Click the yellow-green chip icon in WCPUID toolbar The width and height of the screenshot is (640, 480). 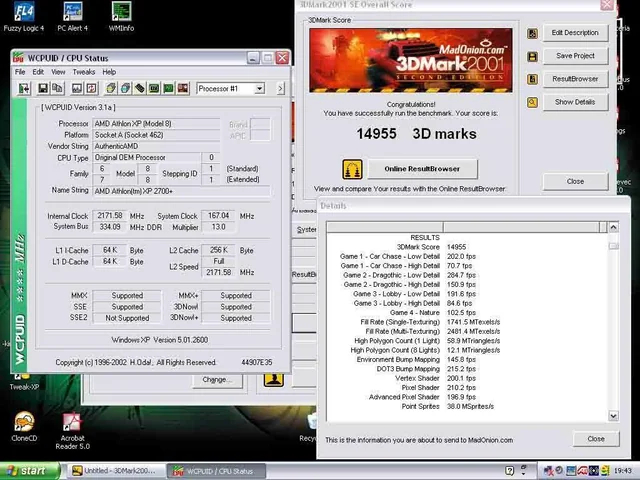click(x=111, y=89)
